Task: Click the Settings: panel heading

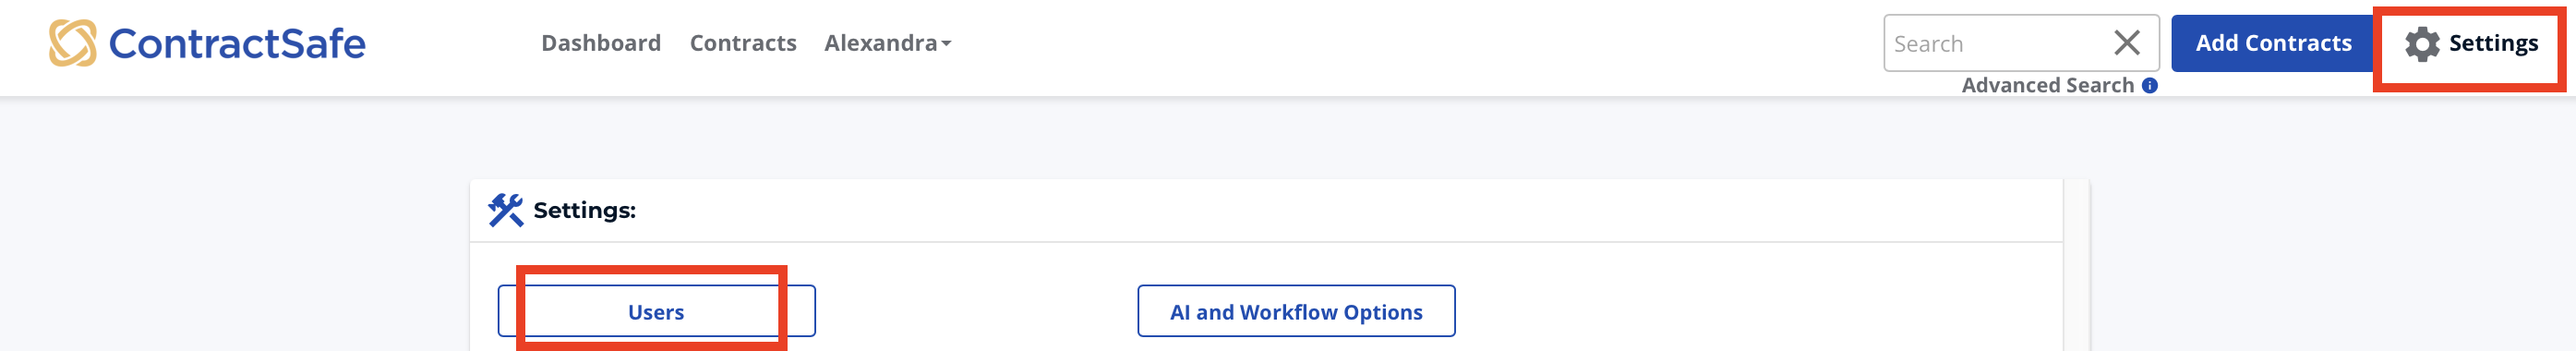Action: (x=584, y=210)
